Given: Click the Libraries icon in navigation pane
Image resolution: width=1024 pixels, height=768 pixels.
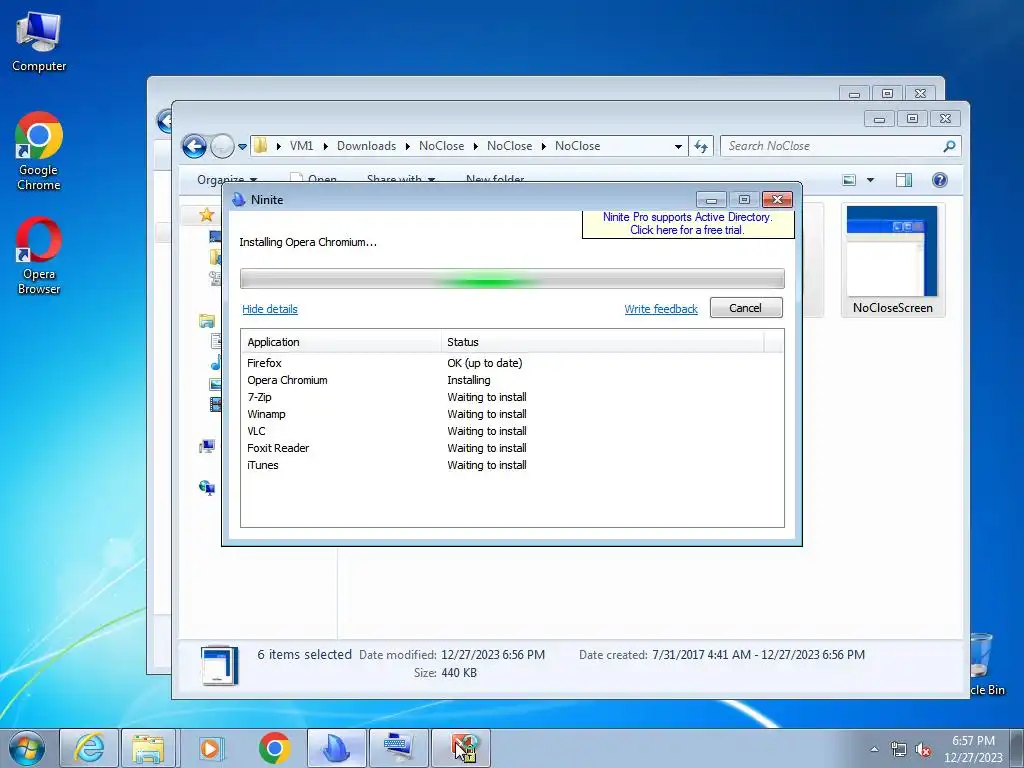Looking at the screenshot, I should 206,321.
